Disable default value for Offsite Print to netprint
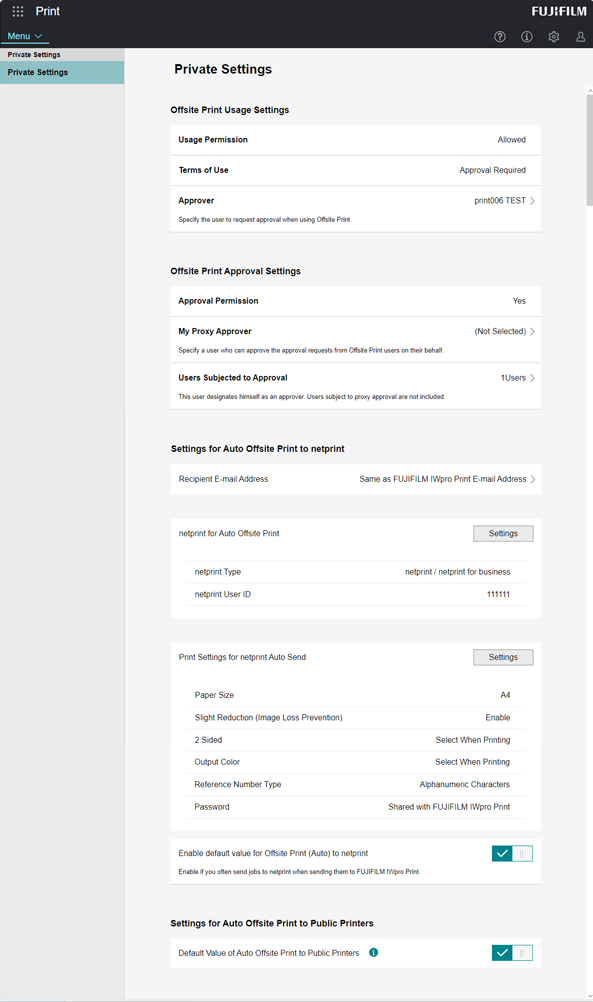 512,853
